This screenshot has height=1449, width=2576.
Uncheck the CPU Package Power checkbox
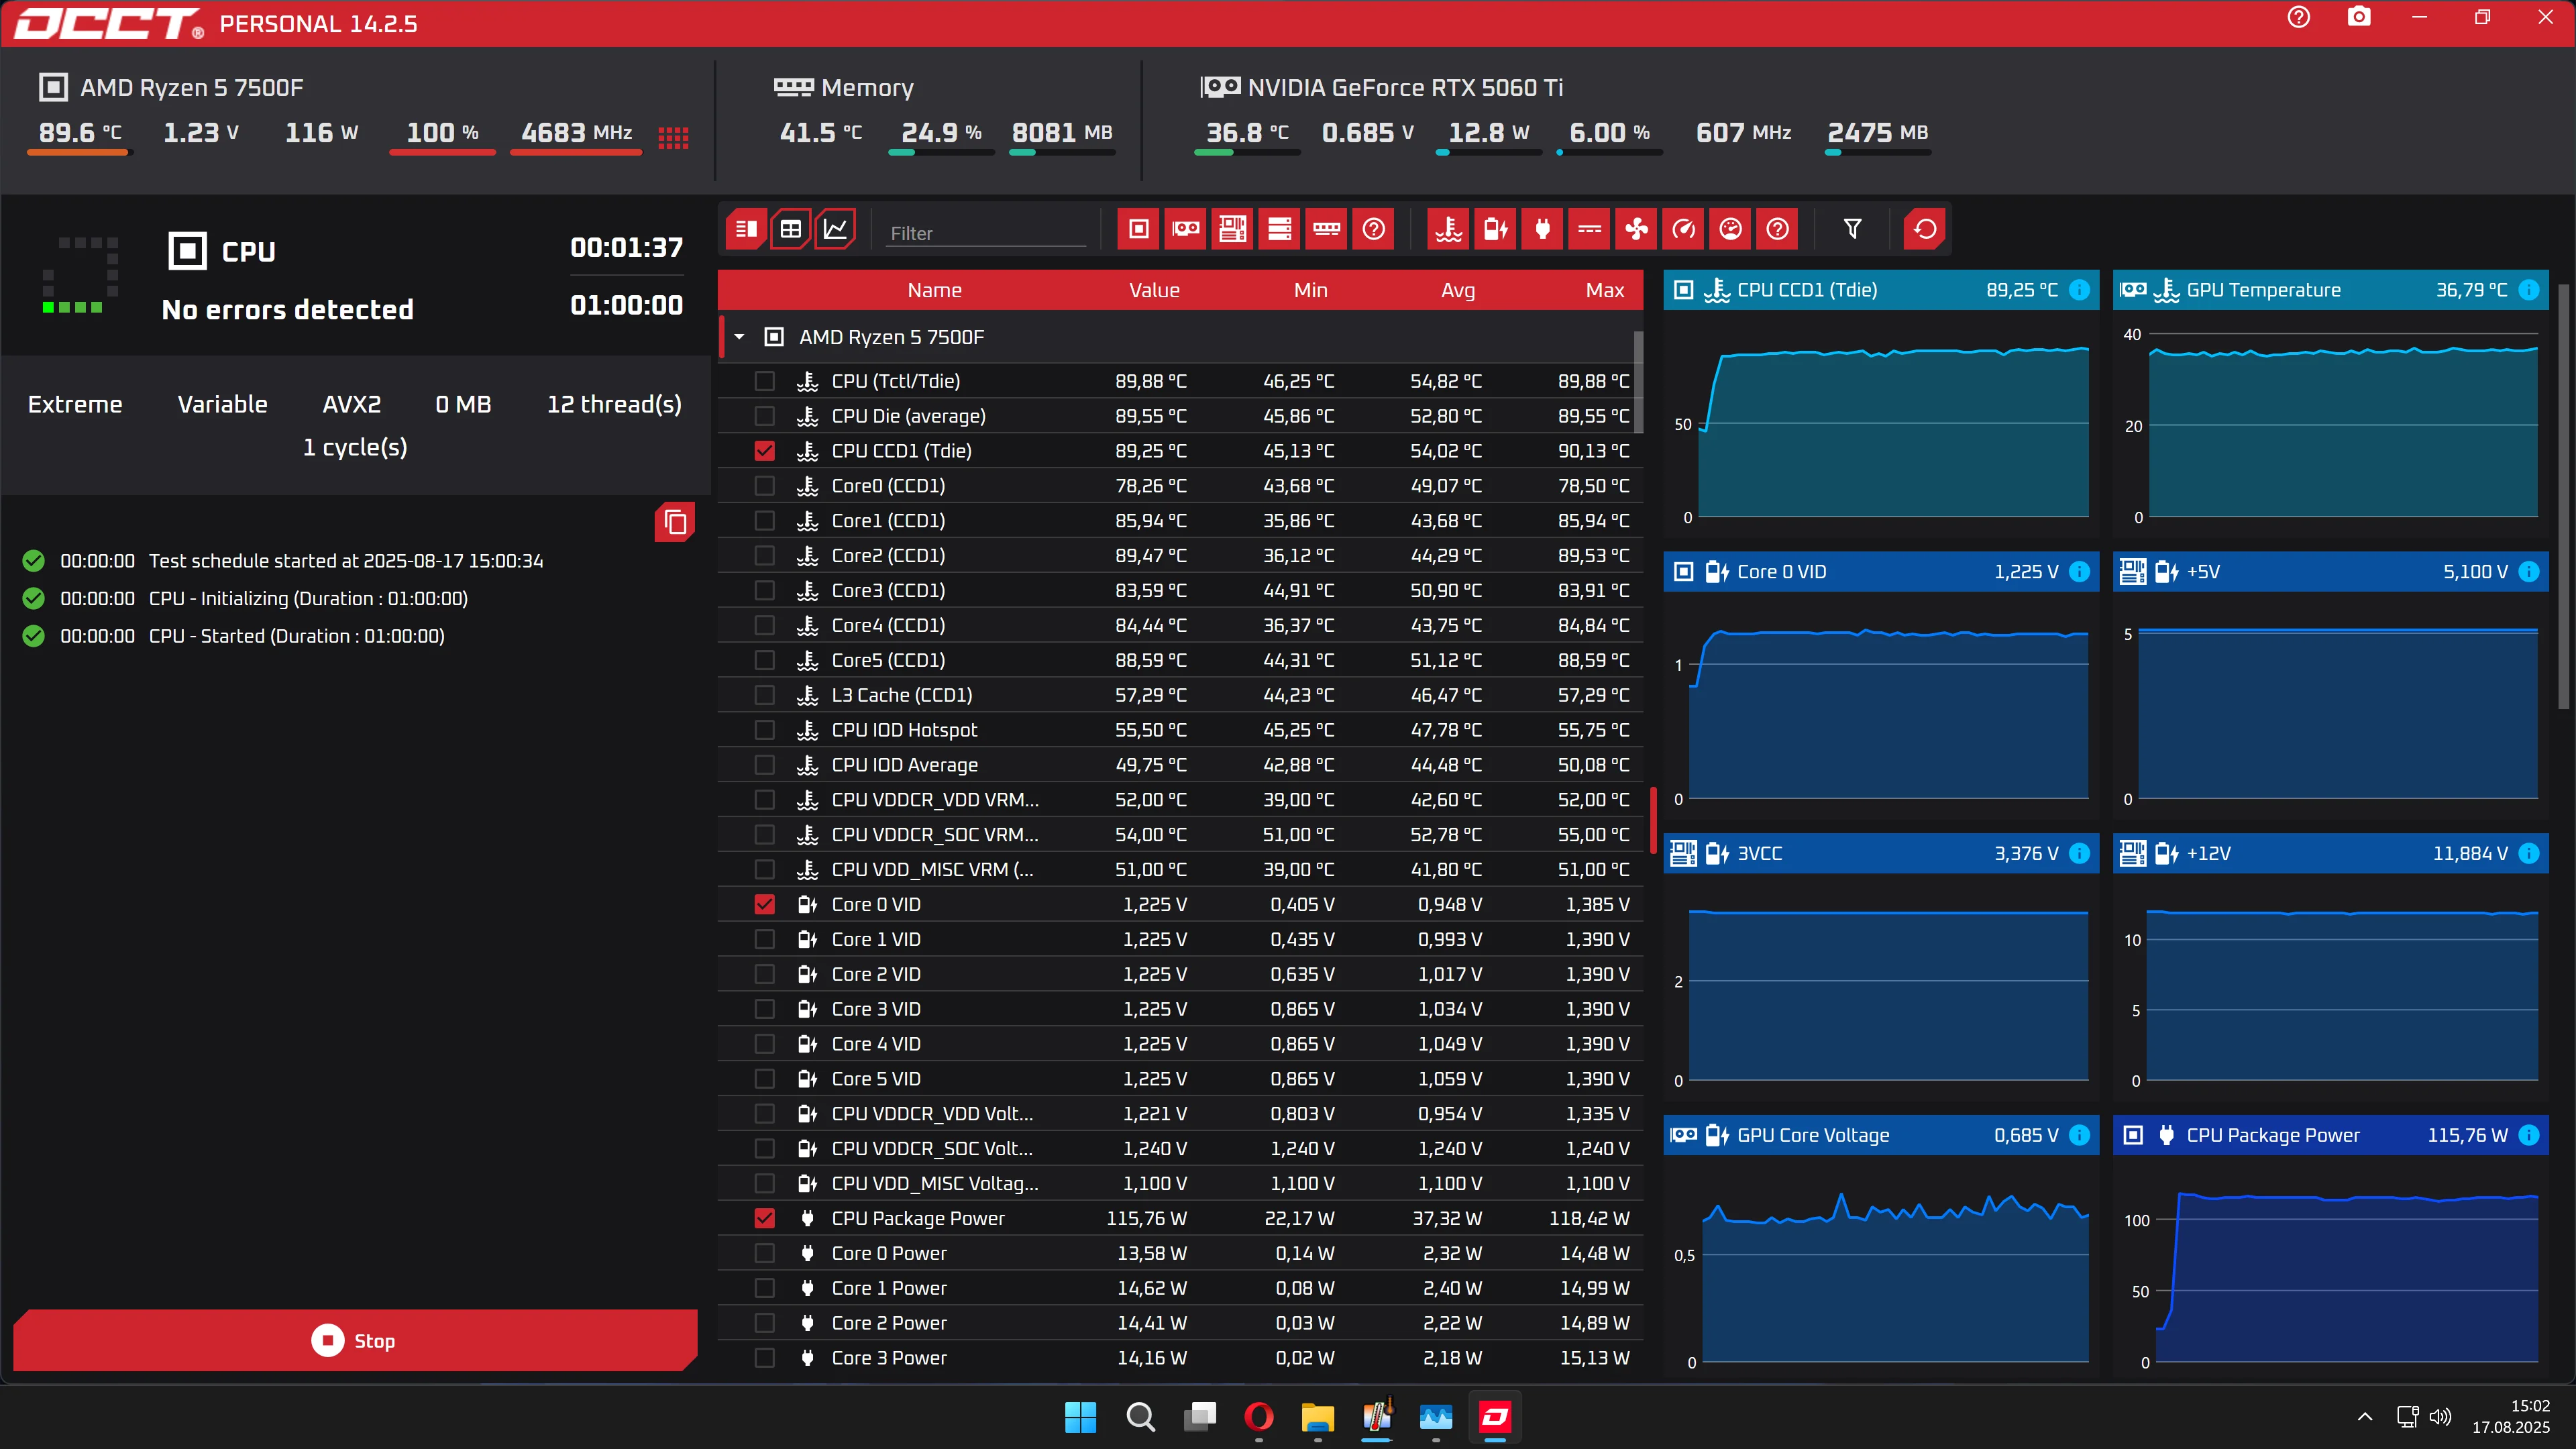(x=765, y=1218)
